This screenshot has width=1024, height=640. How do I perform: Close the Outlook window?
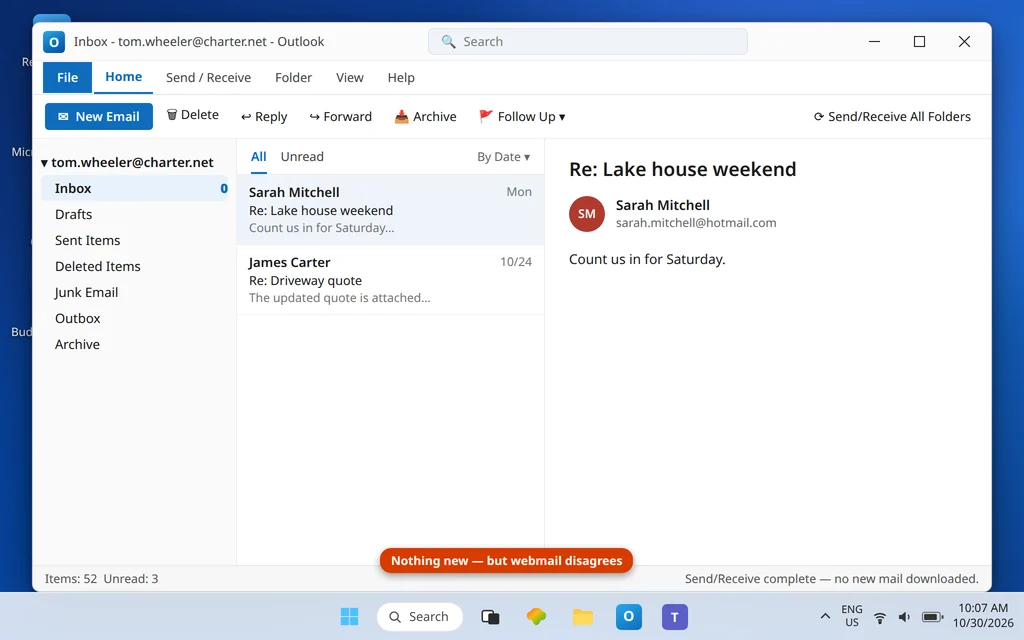click(964, 42)
